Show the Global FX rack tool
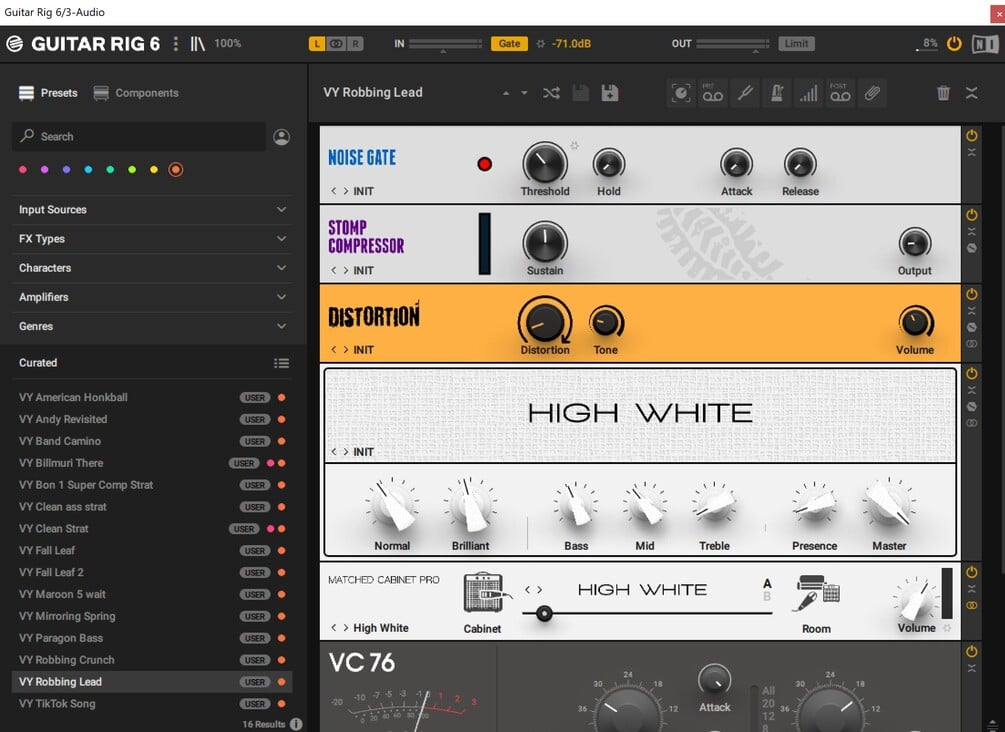Screen dimensions: 1005x732 (681, 94)
